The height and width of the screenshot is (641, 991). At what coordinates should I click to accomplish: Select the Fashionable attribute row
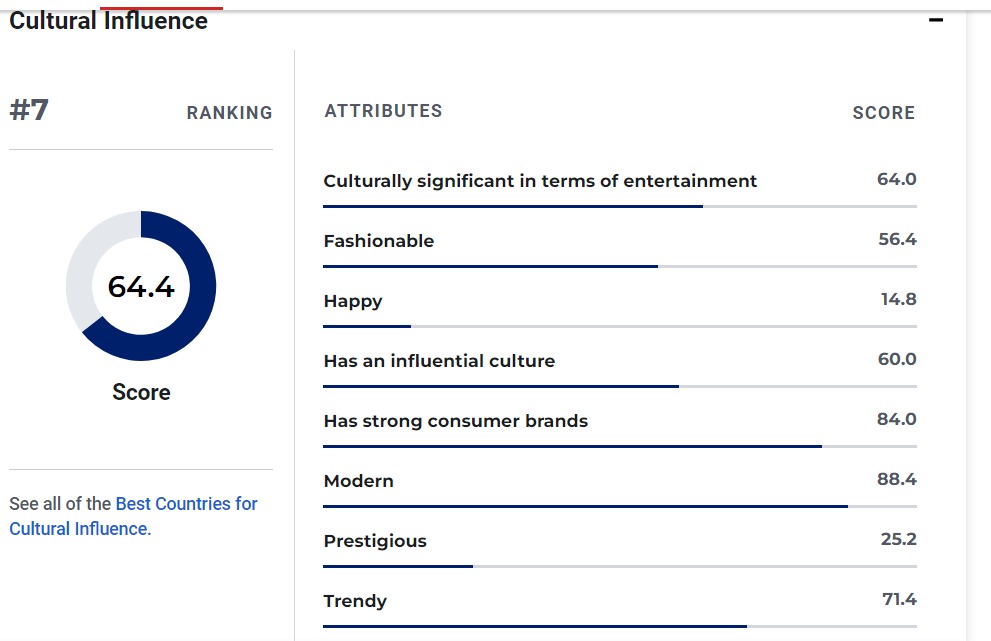(x=379, y=241)
